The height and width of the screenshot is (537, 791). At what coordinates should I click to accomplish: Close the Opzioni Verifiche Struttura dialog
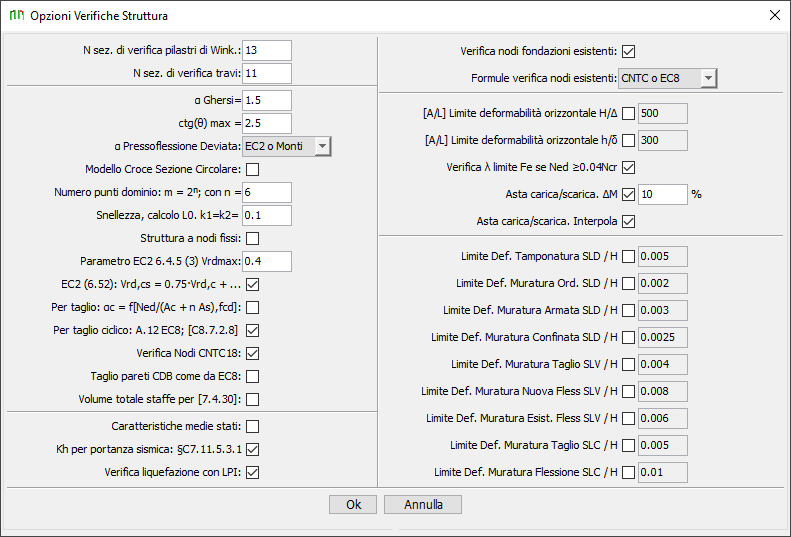[775, 15]
